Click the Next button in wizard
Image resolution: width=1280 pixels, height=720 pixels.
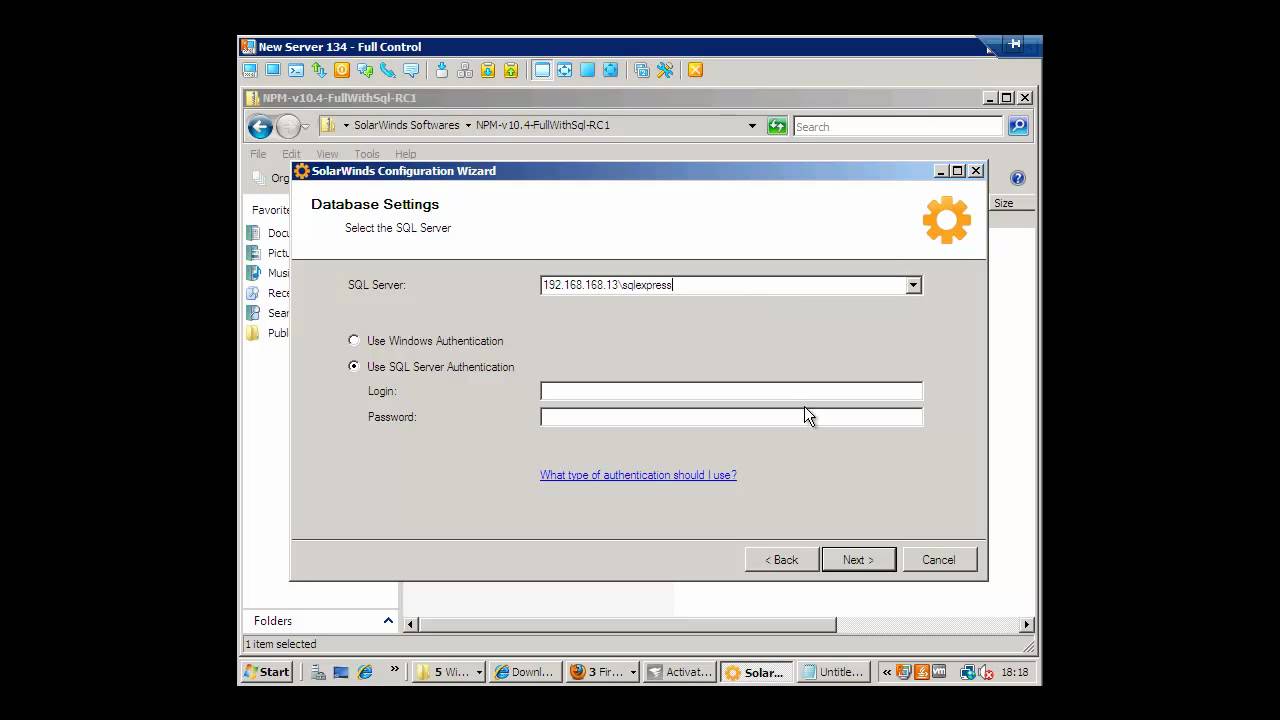[858, 560]
